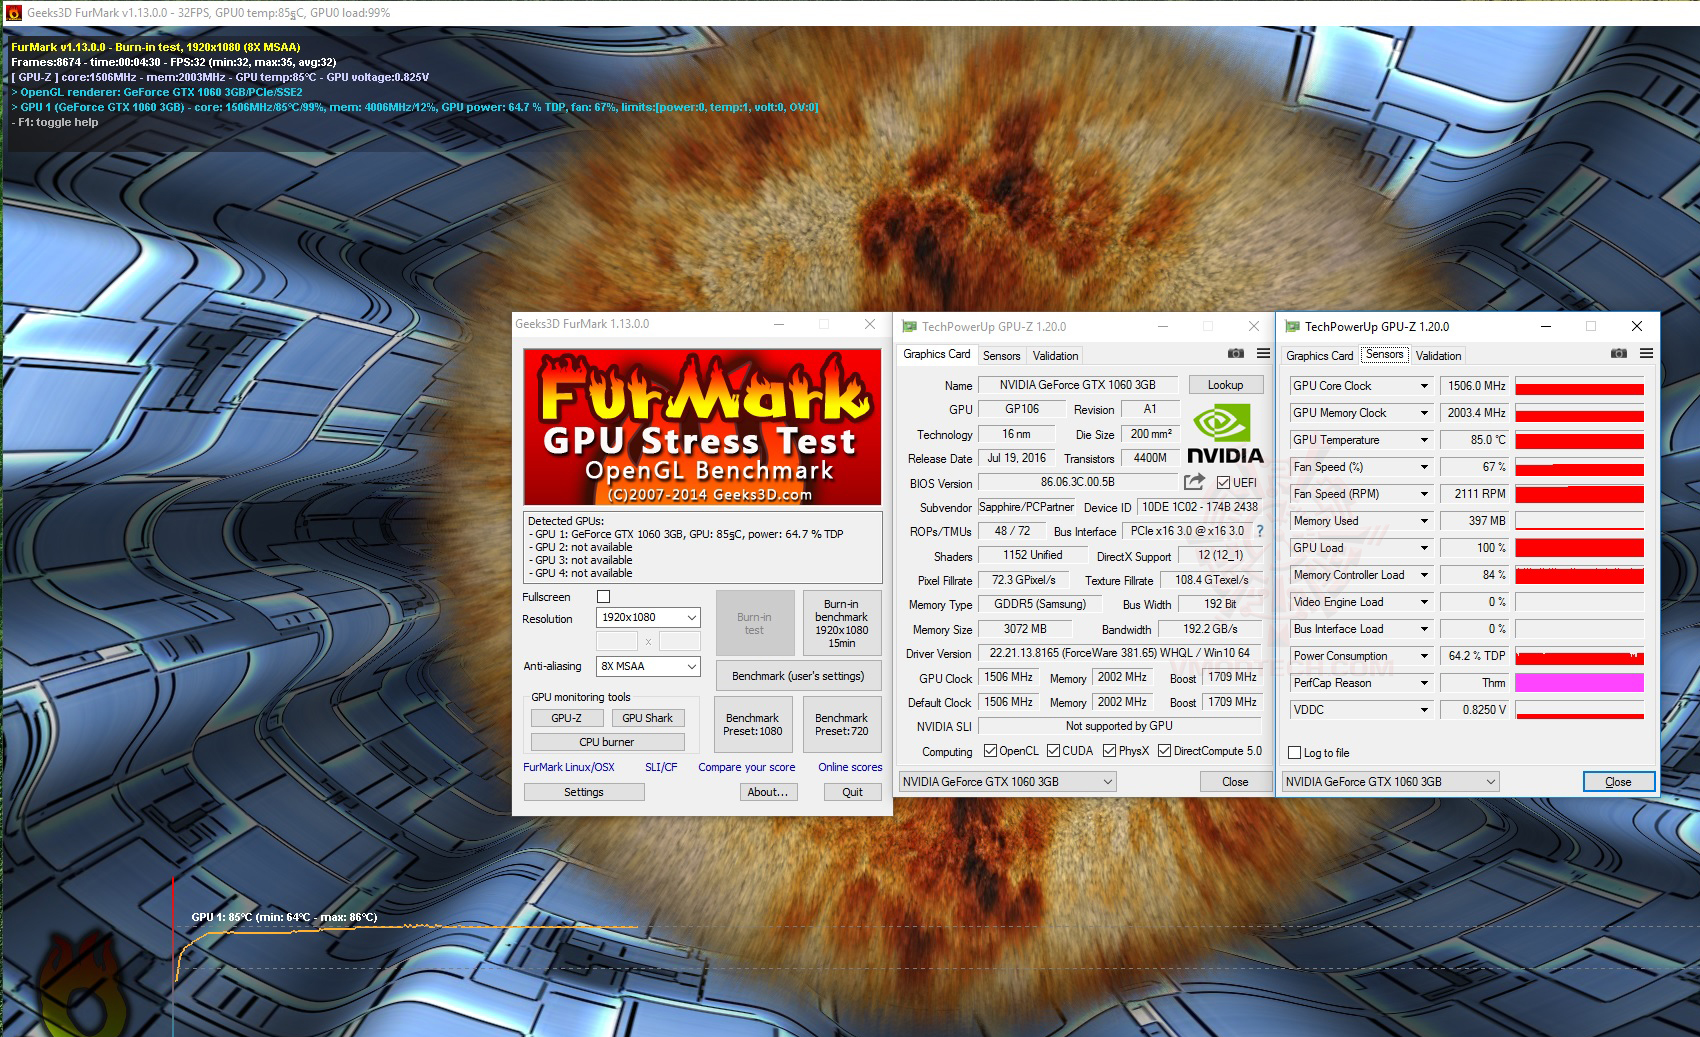Image resolution: width=1700 pixels, height=1037 pixels.
Task: Click the 2111 RPM fan speed value
Action: pyautogui.click(x=1475, y=494)
